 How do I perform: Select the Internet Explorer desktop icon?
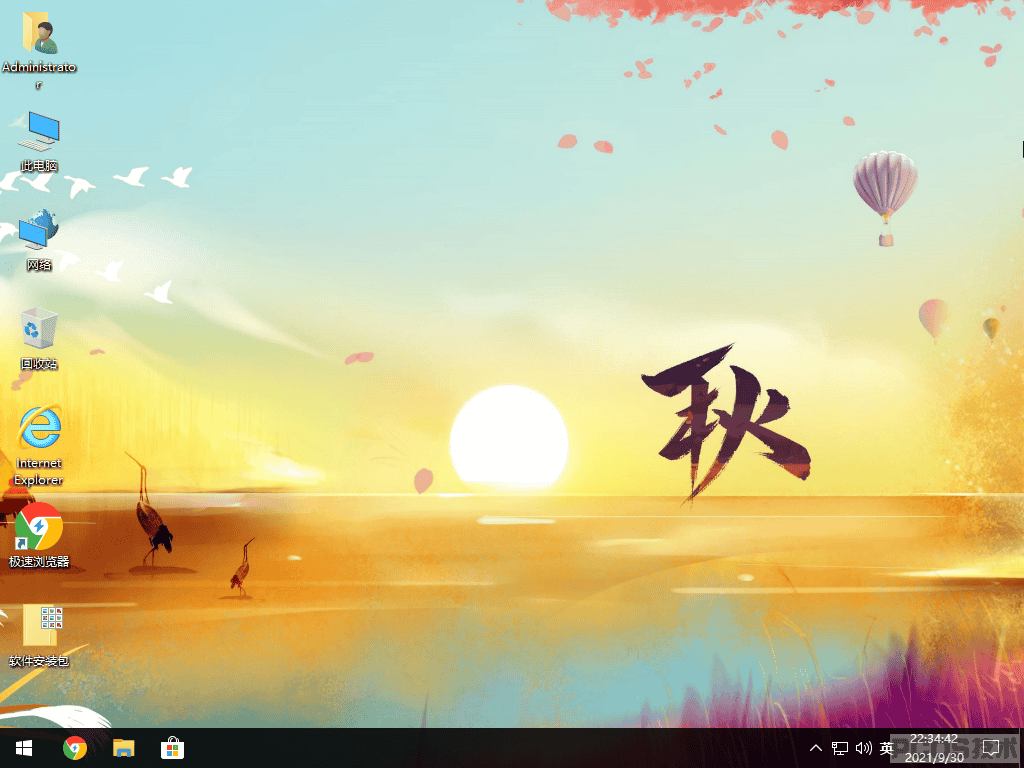pyautogui.click(x=39, y=446)
